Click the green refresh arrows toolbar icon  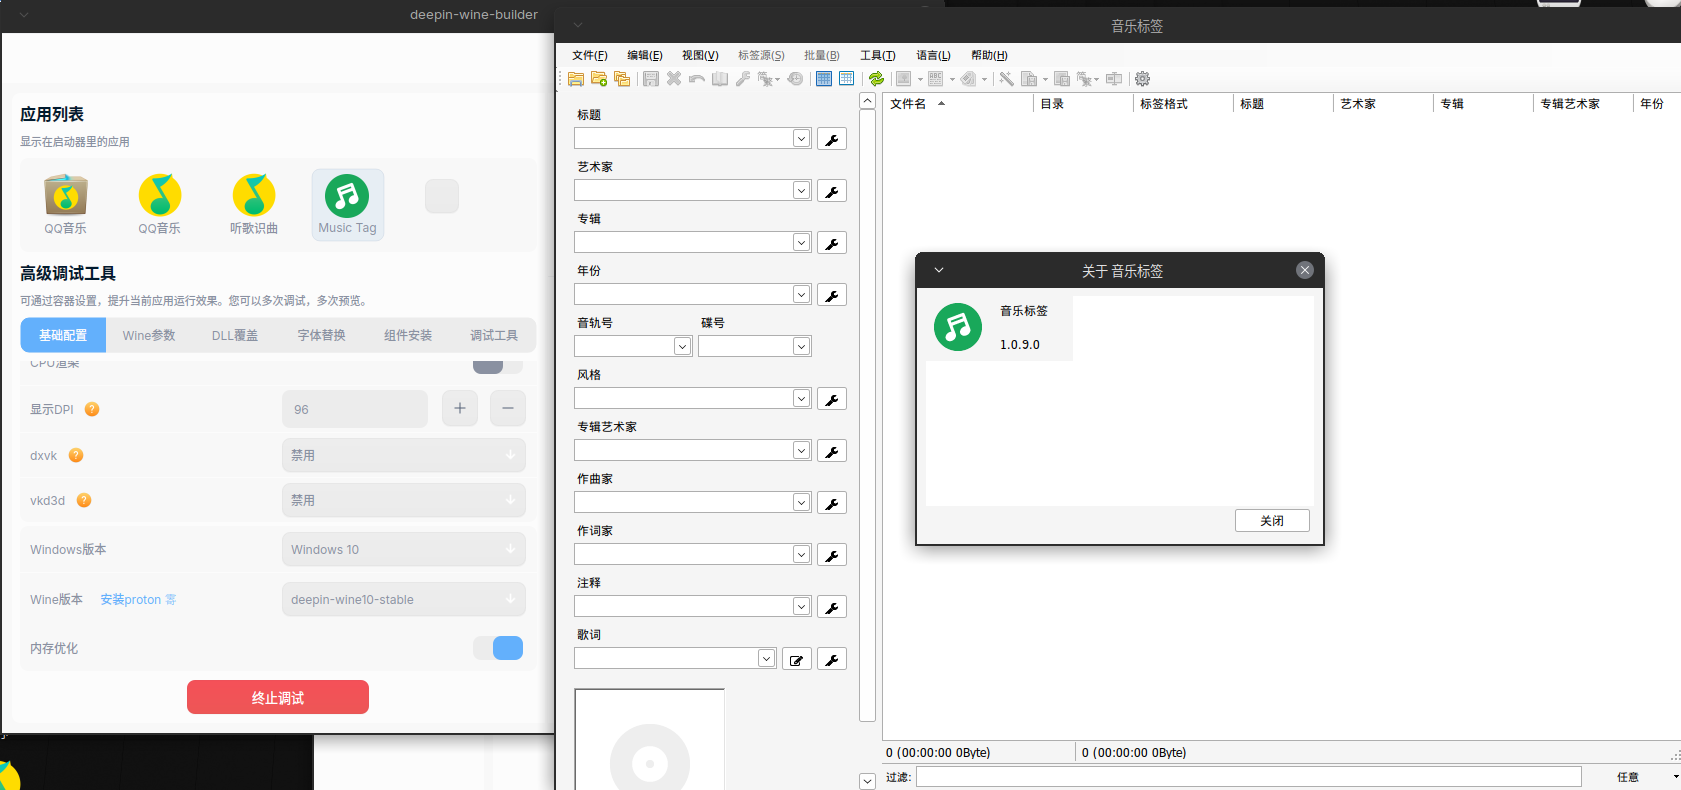(x=877, y=79)
